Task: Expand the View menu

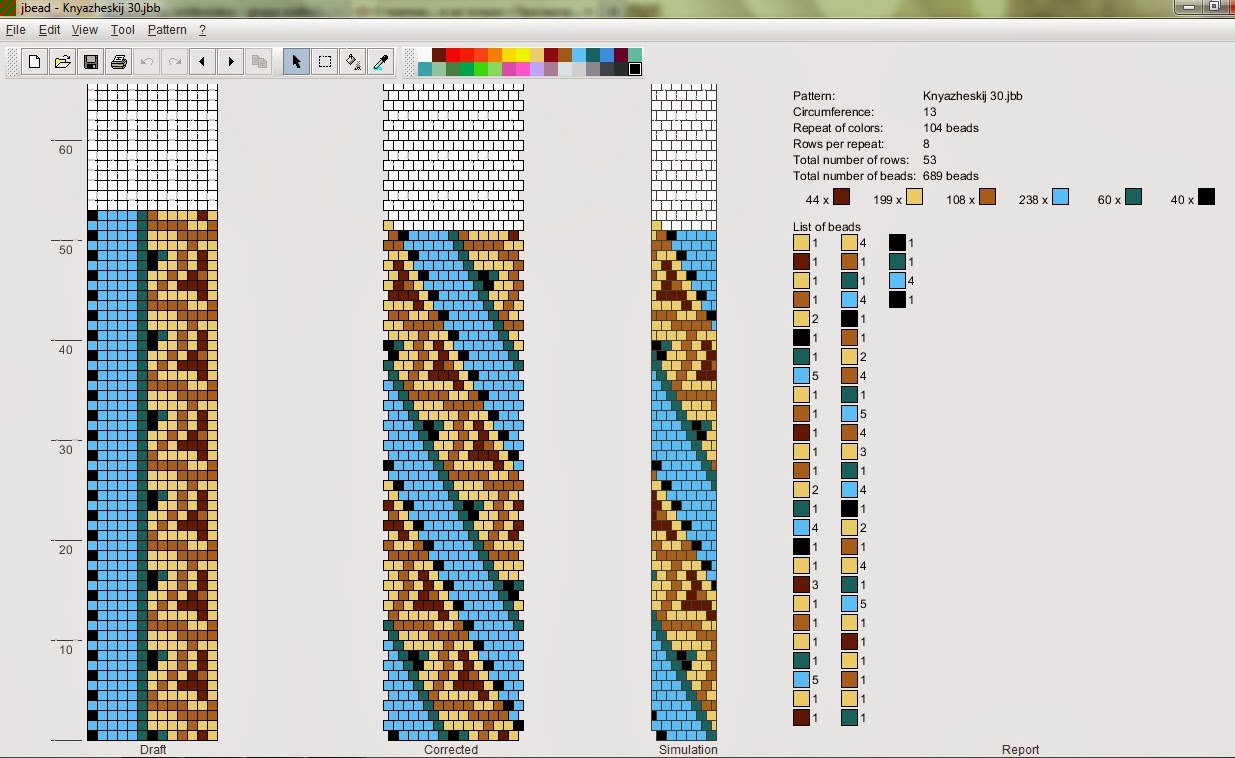Action: (x=85, y=30)
